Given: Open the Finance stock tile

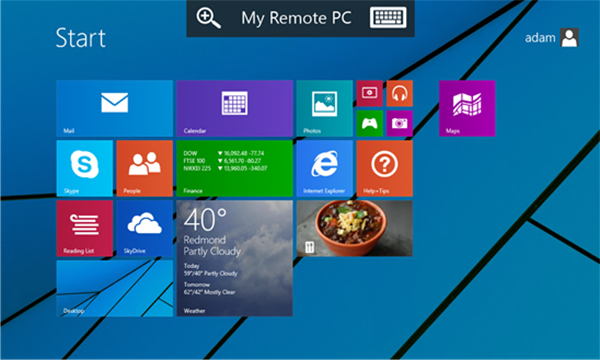Looking at the screenshot, I should pos(235,168).
